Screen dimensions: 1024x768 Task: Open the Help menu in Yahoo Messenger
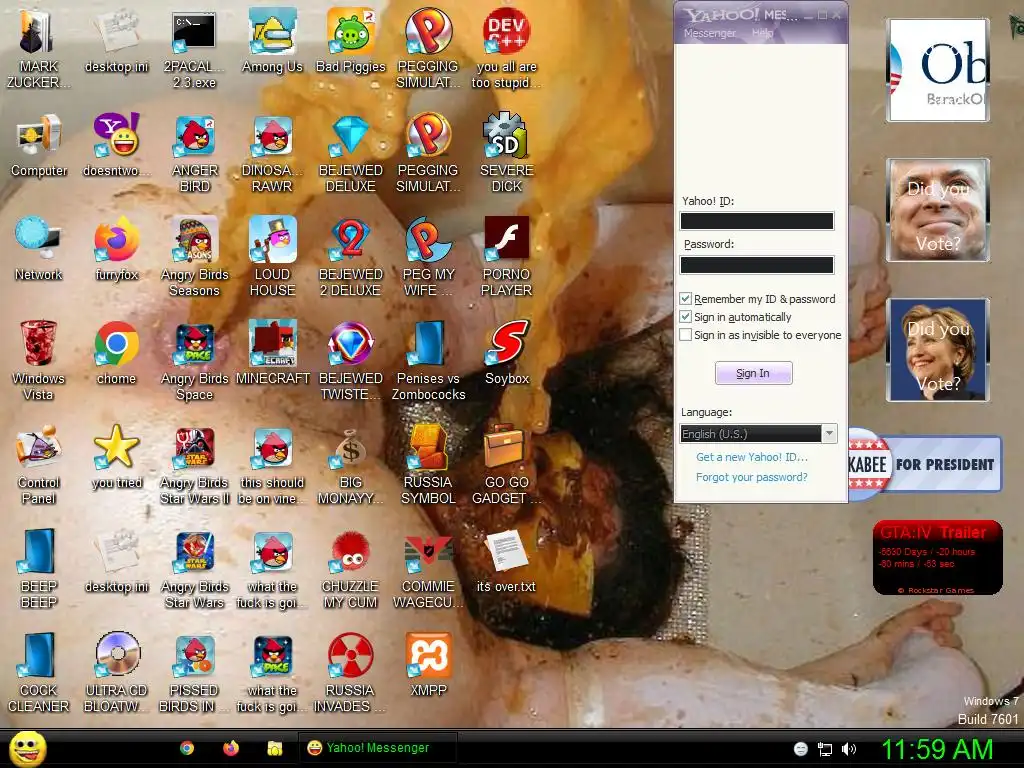(762, 33)
